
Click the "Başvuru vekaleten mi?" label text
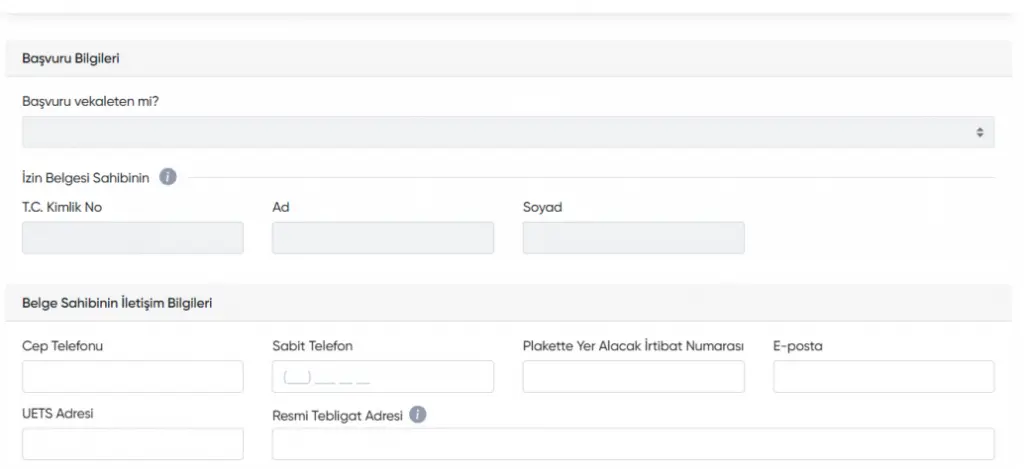tap(84, 102)
